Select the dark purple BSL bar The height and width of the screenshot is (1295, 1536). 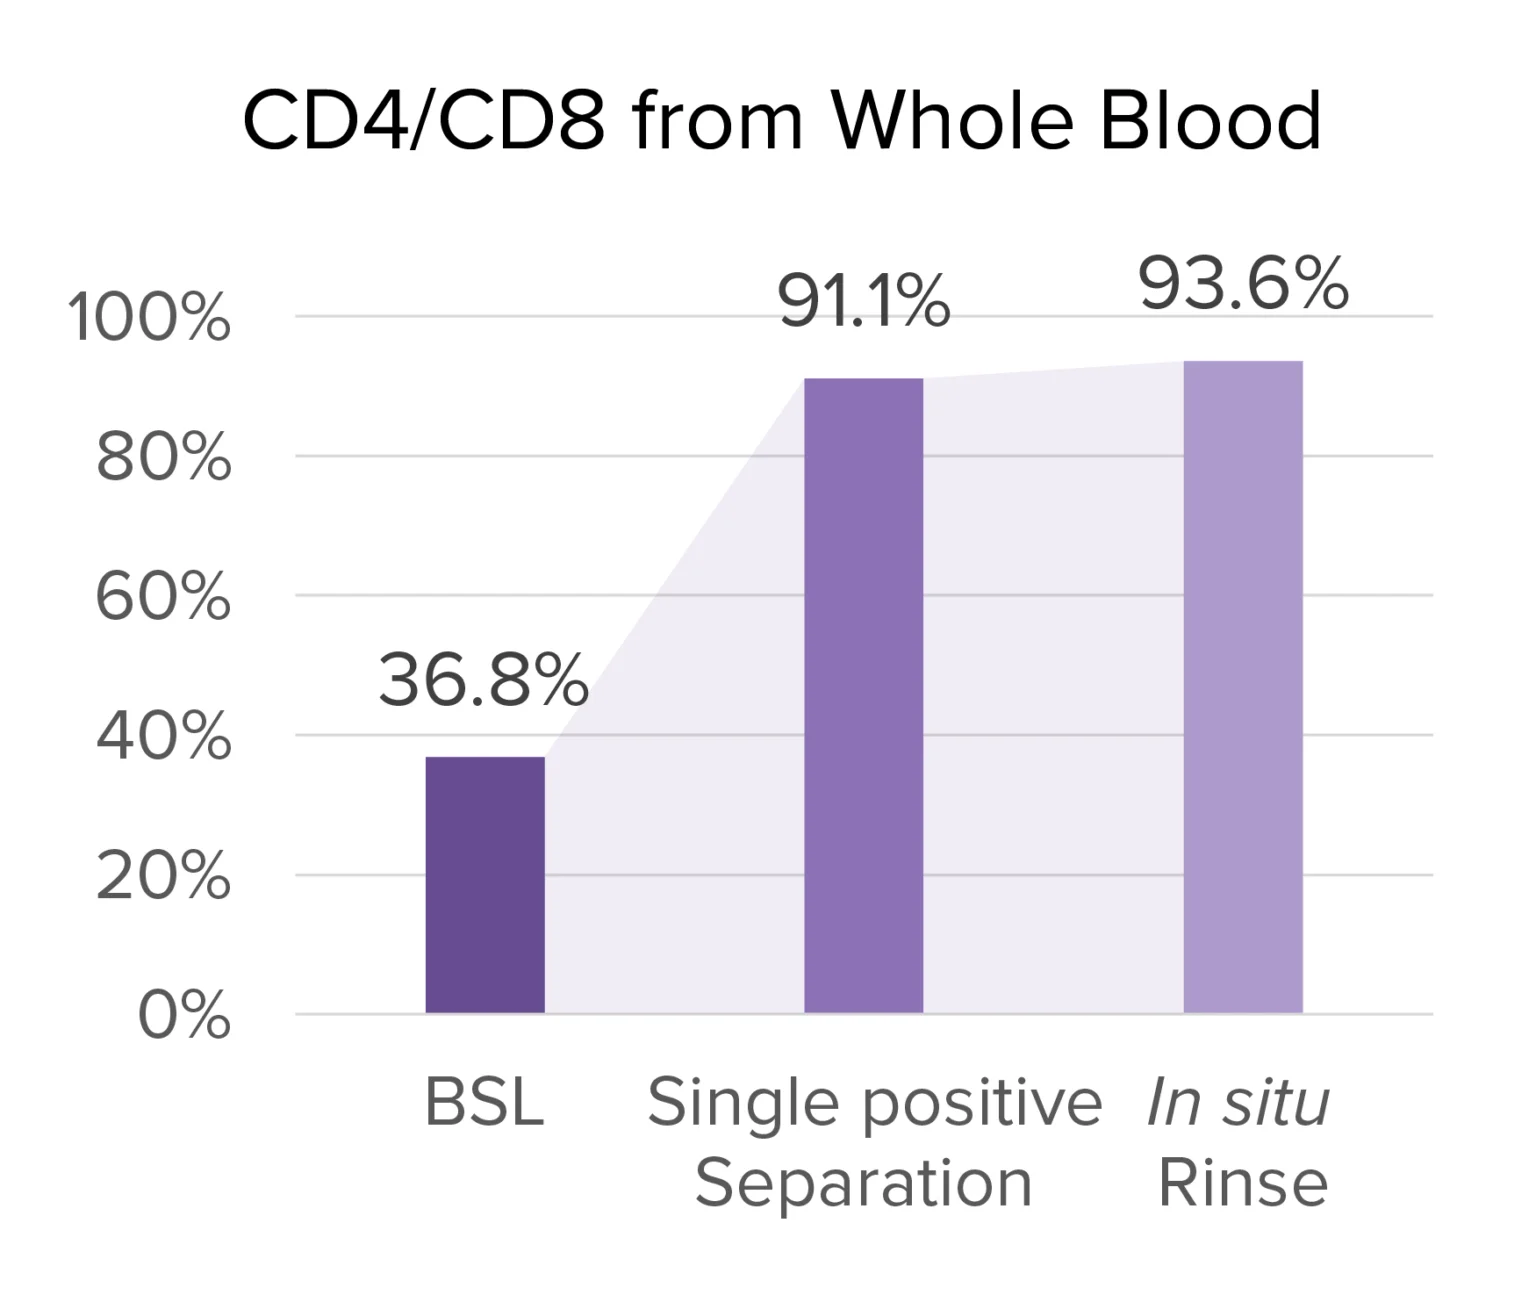pos(485,885)
